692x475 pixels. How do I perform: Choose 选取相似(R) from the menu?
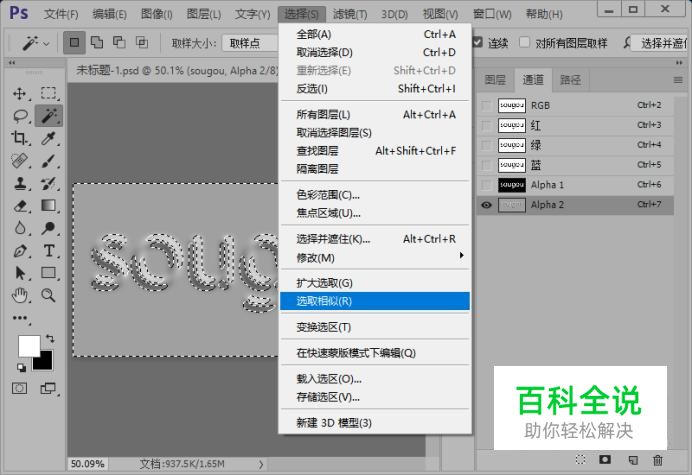tap(375, 301)
